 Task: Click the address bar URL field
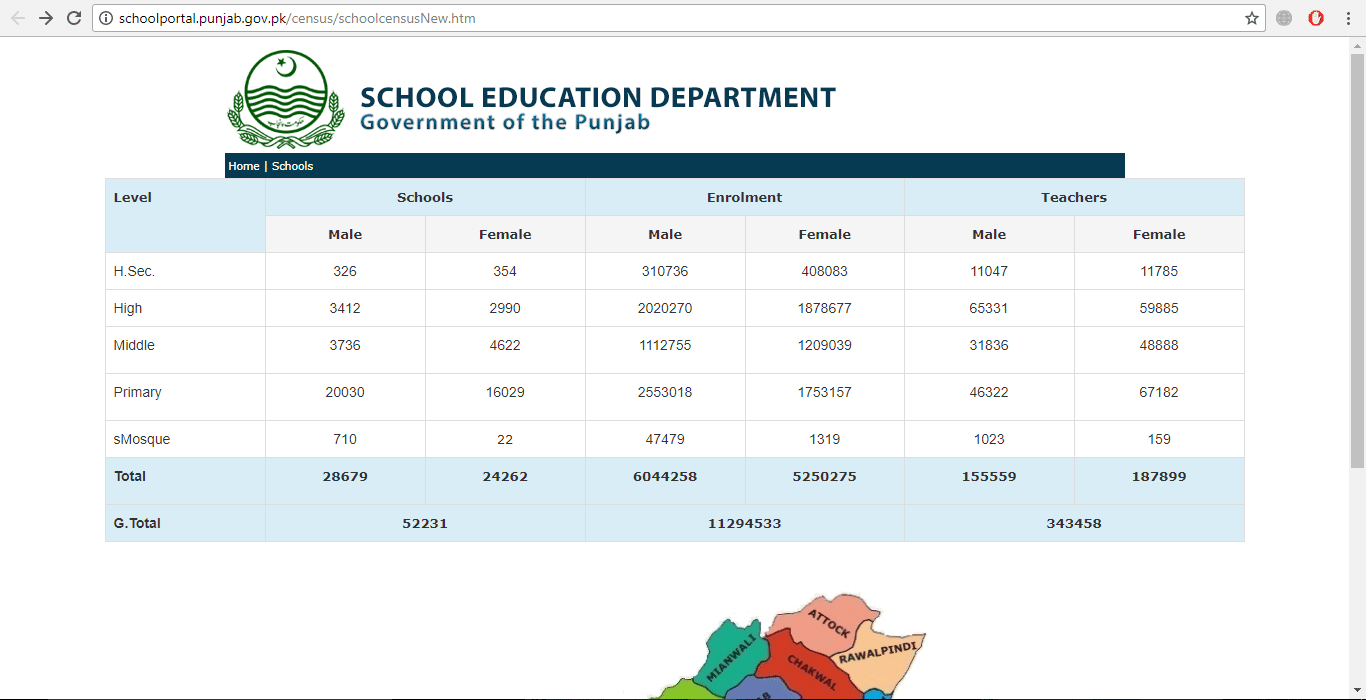click(x=678, y=18)
